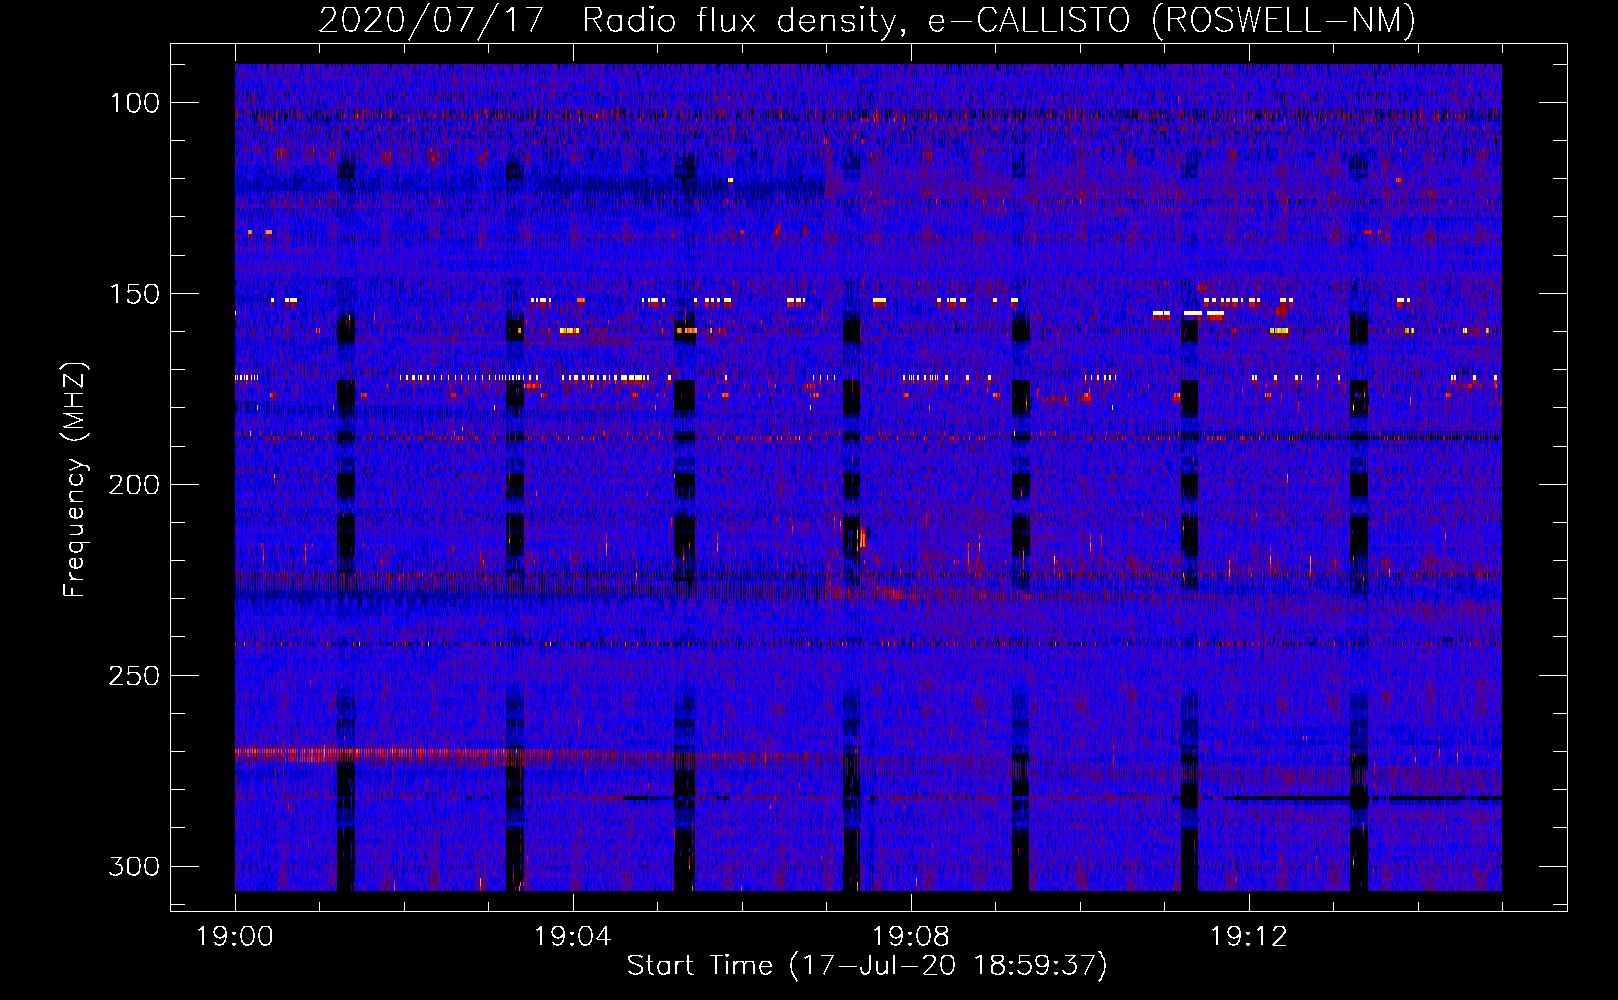Click the '19:12' time tick label

point(1248,937)
